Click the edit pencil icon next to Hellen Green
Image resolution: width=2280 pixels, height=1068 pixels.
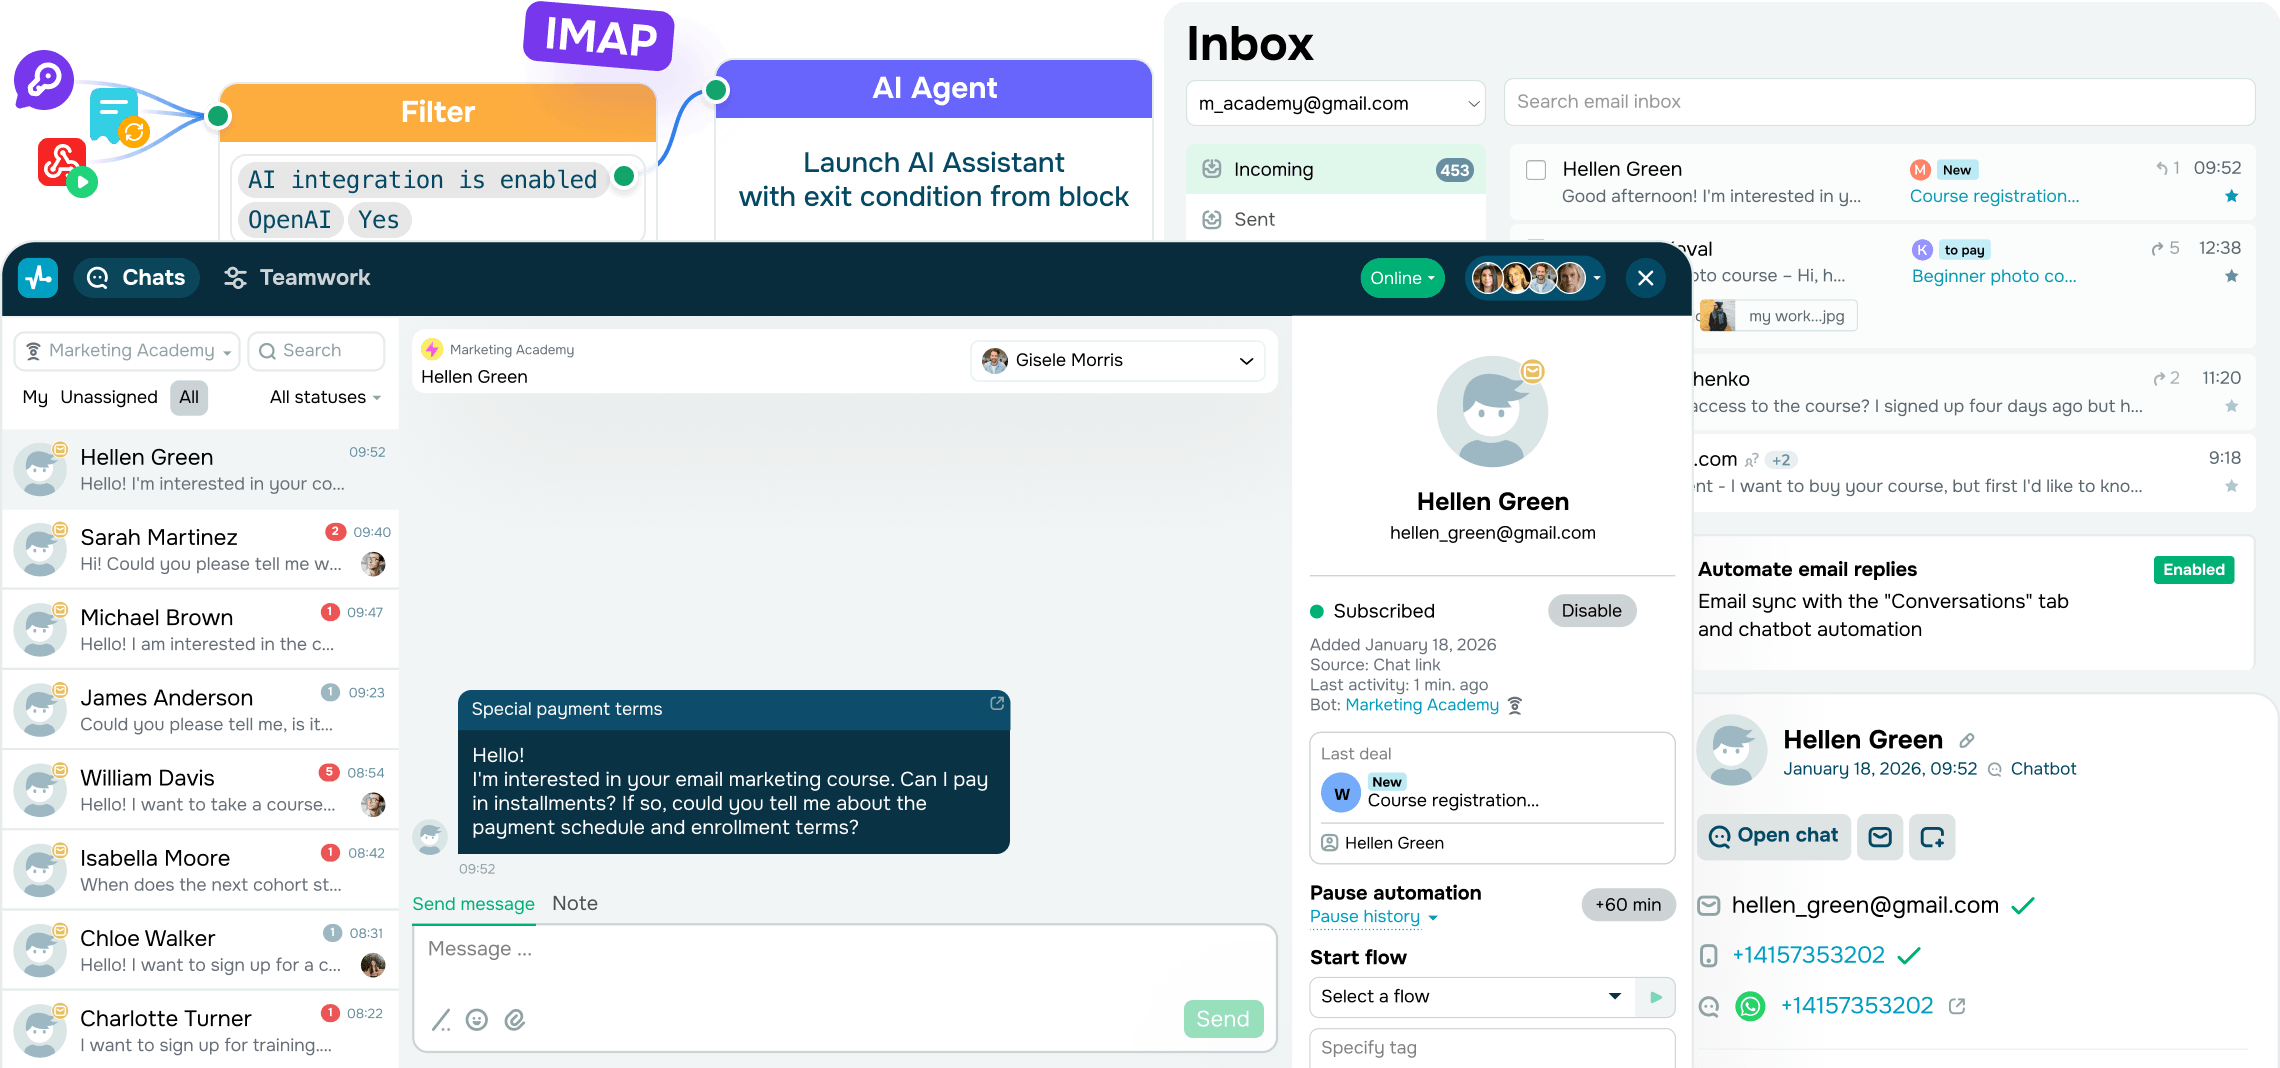pyautogui.click(x=1967, y=740)
